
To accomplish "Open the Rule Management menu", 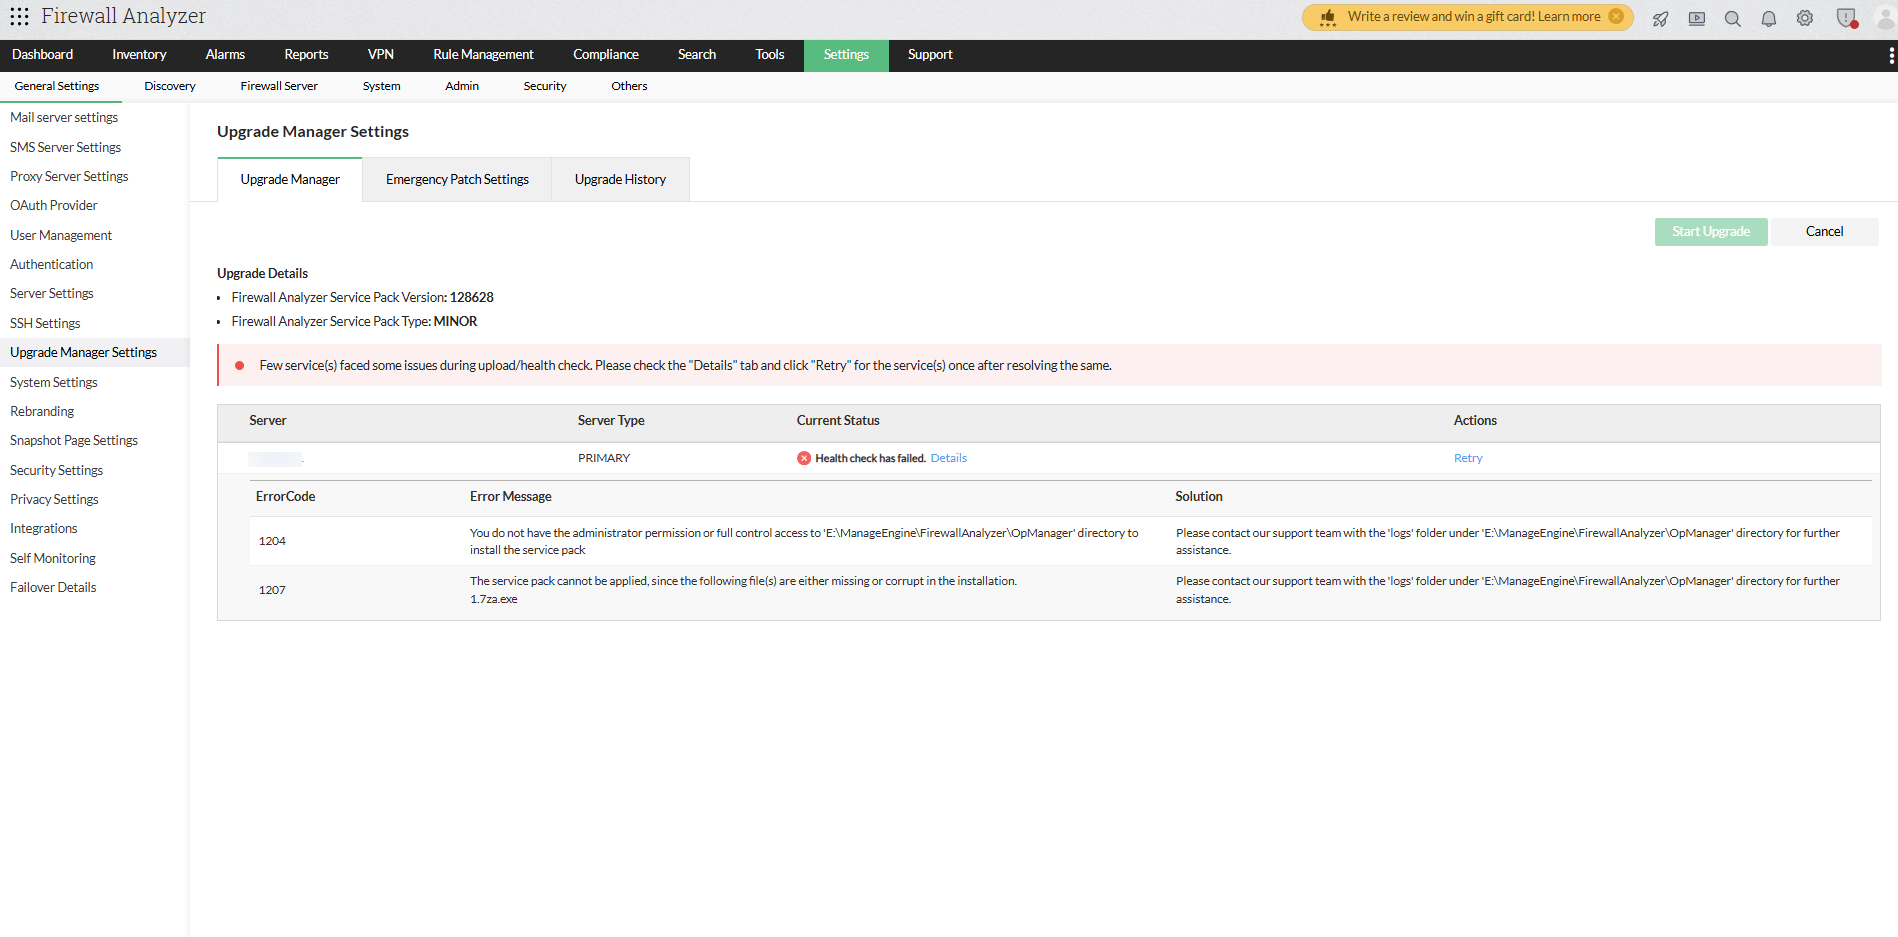I will click(x=483, y=55).
